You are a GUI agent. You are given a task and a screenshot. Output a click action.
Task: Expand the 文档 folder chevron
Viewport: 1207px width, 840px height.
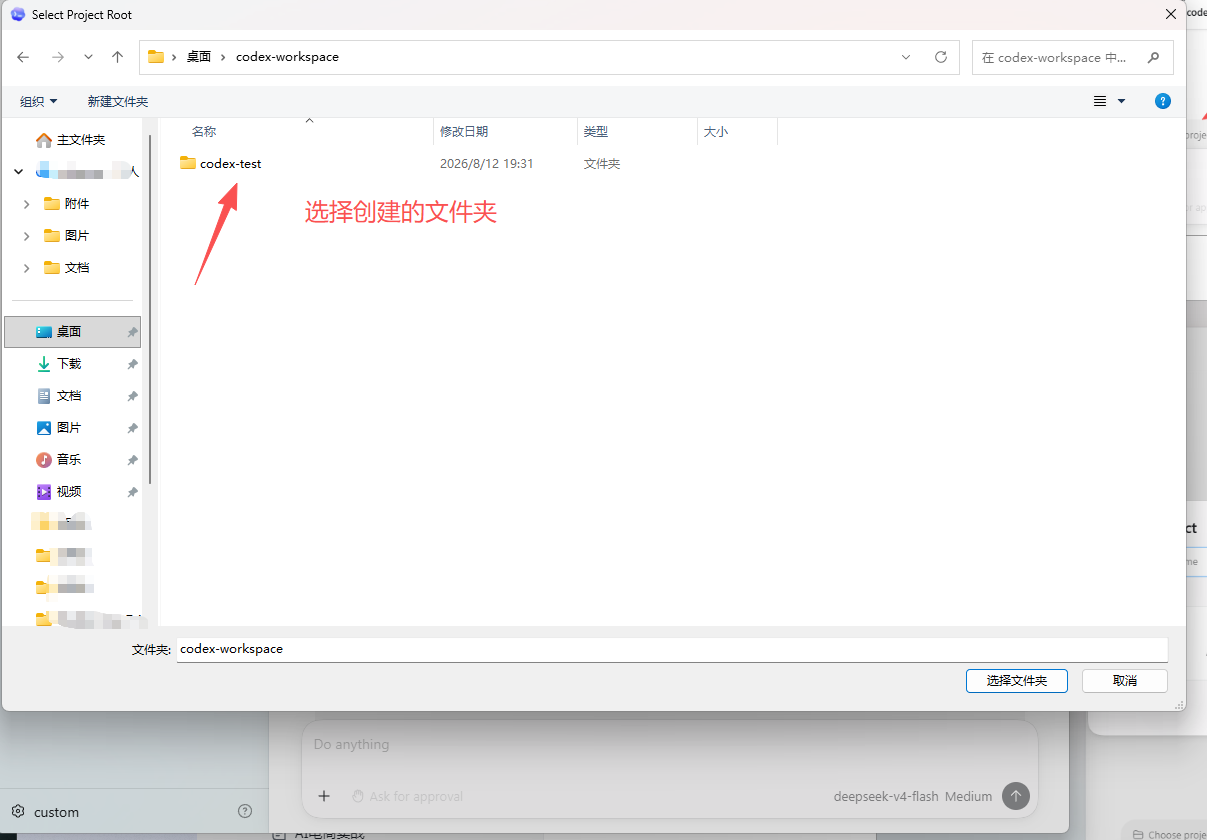(x=26, y=268)
